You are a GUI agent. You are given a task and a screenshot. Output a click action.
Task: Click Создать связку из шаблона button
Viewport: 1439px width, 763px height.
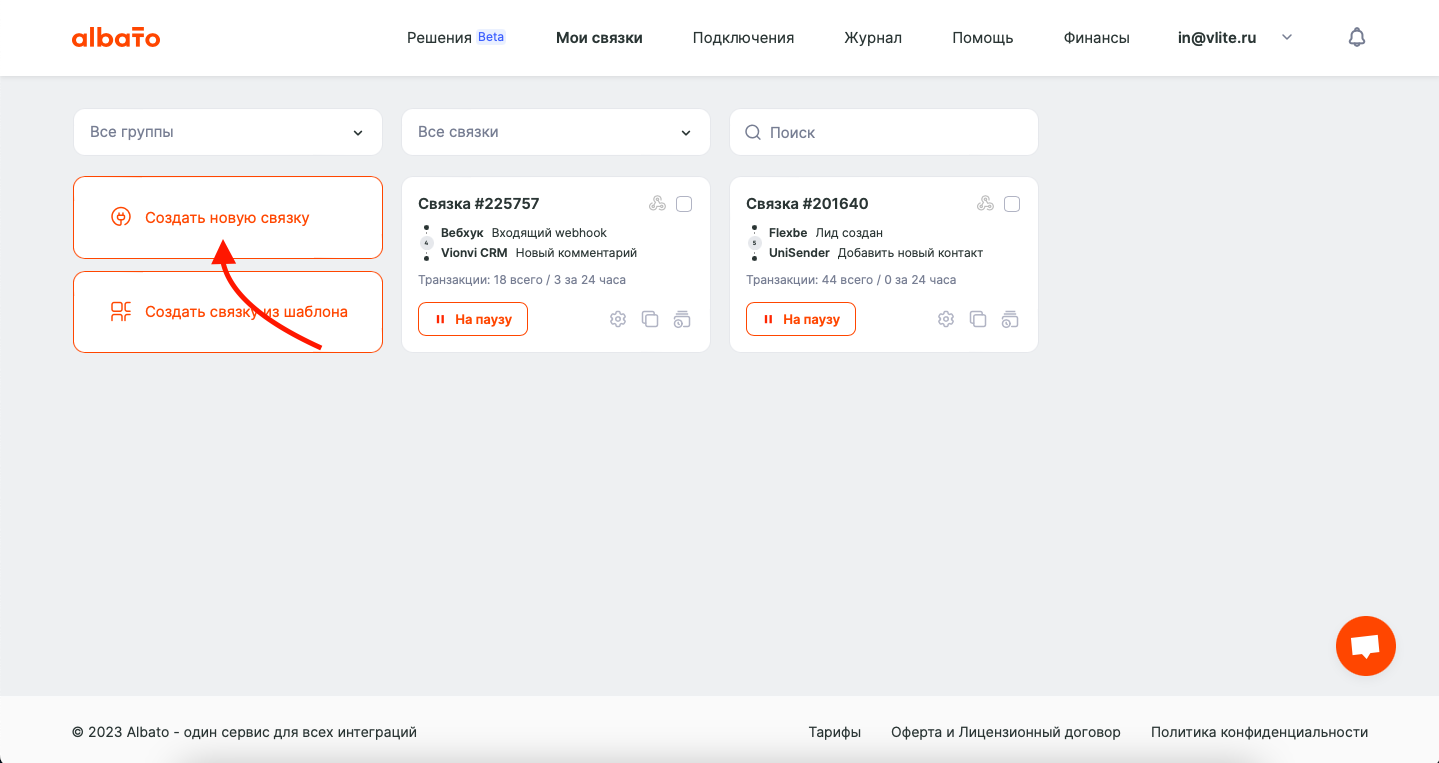pyautogui.click(x=228, y=312)
